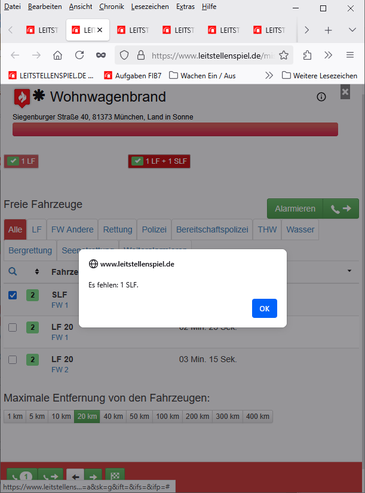Select the Polizei tab

pos(154,230)
